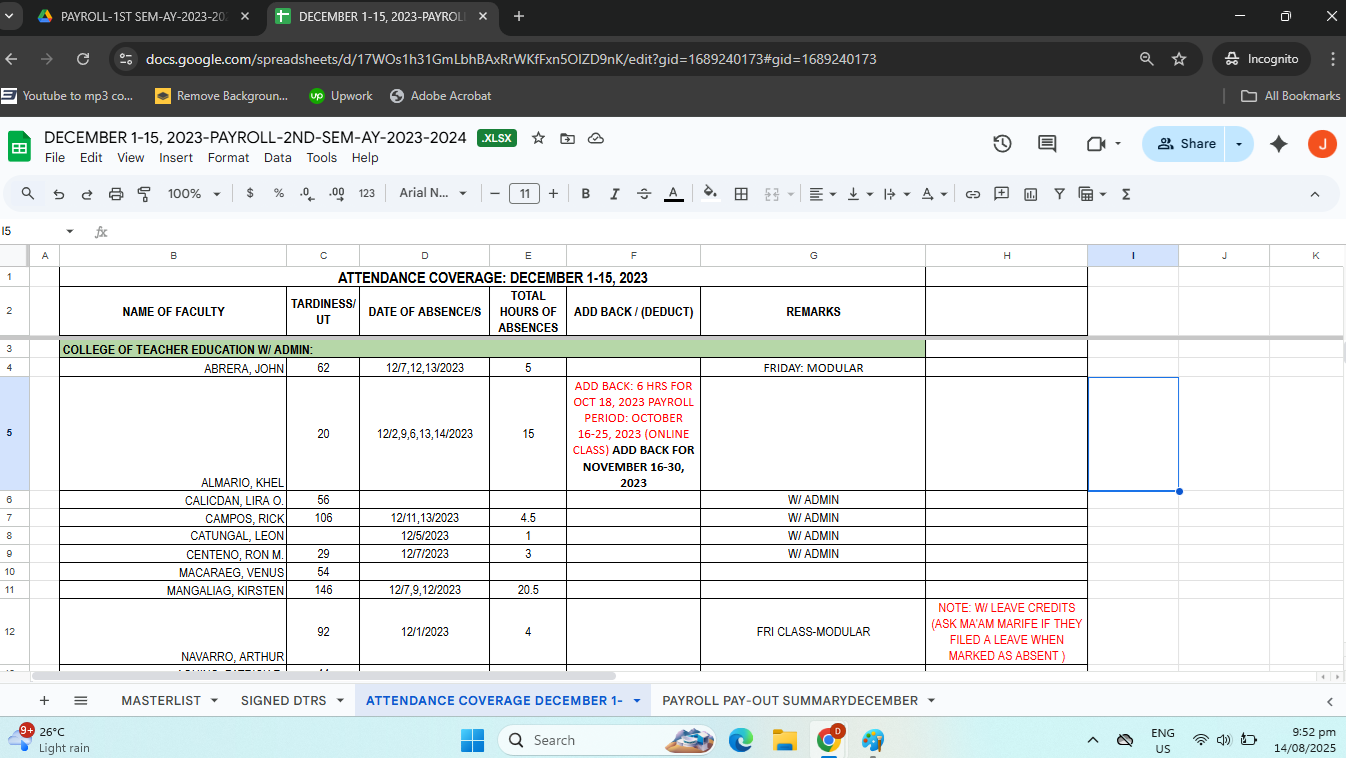
Task: Open the File menu
Action: point(55,158)
